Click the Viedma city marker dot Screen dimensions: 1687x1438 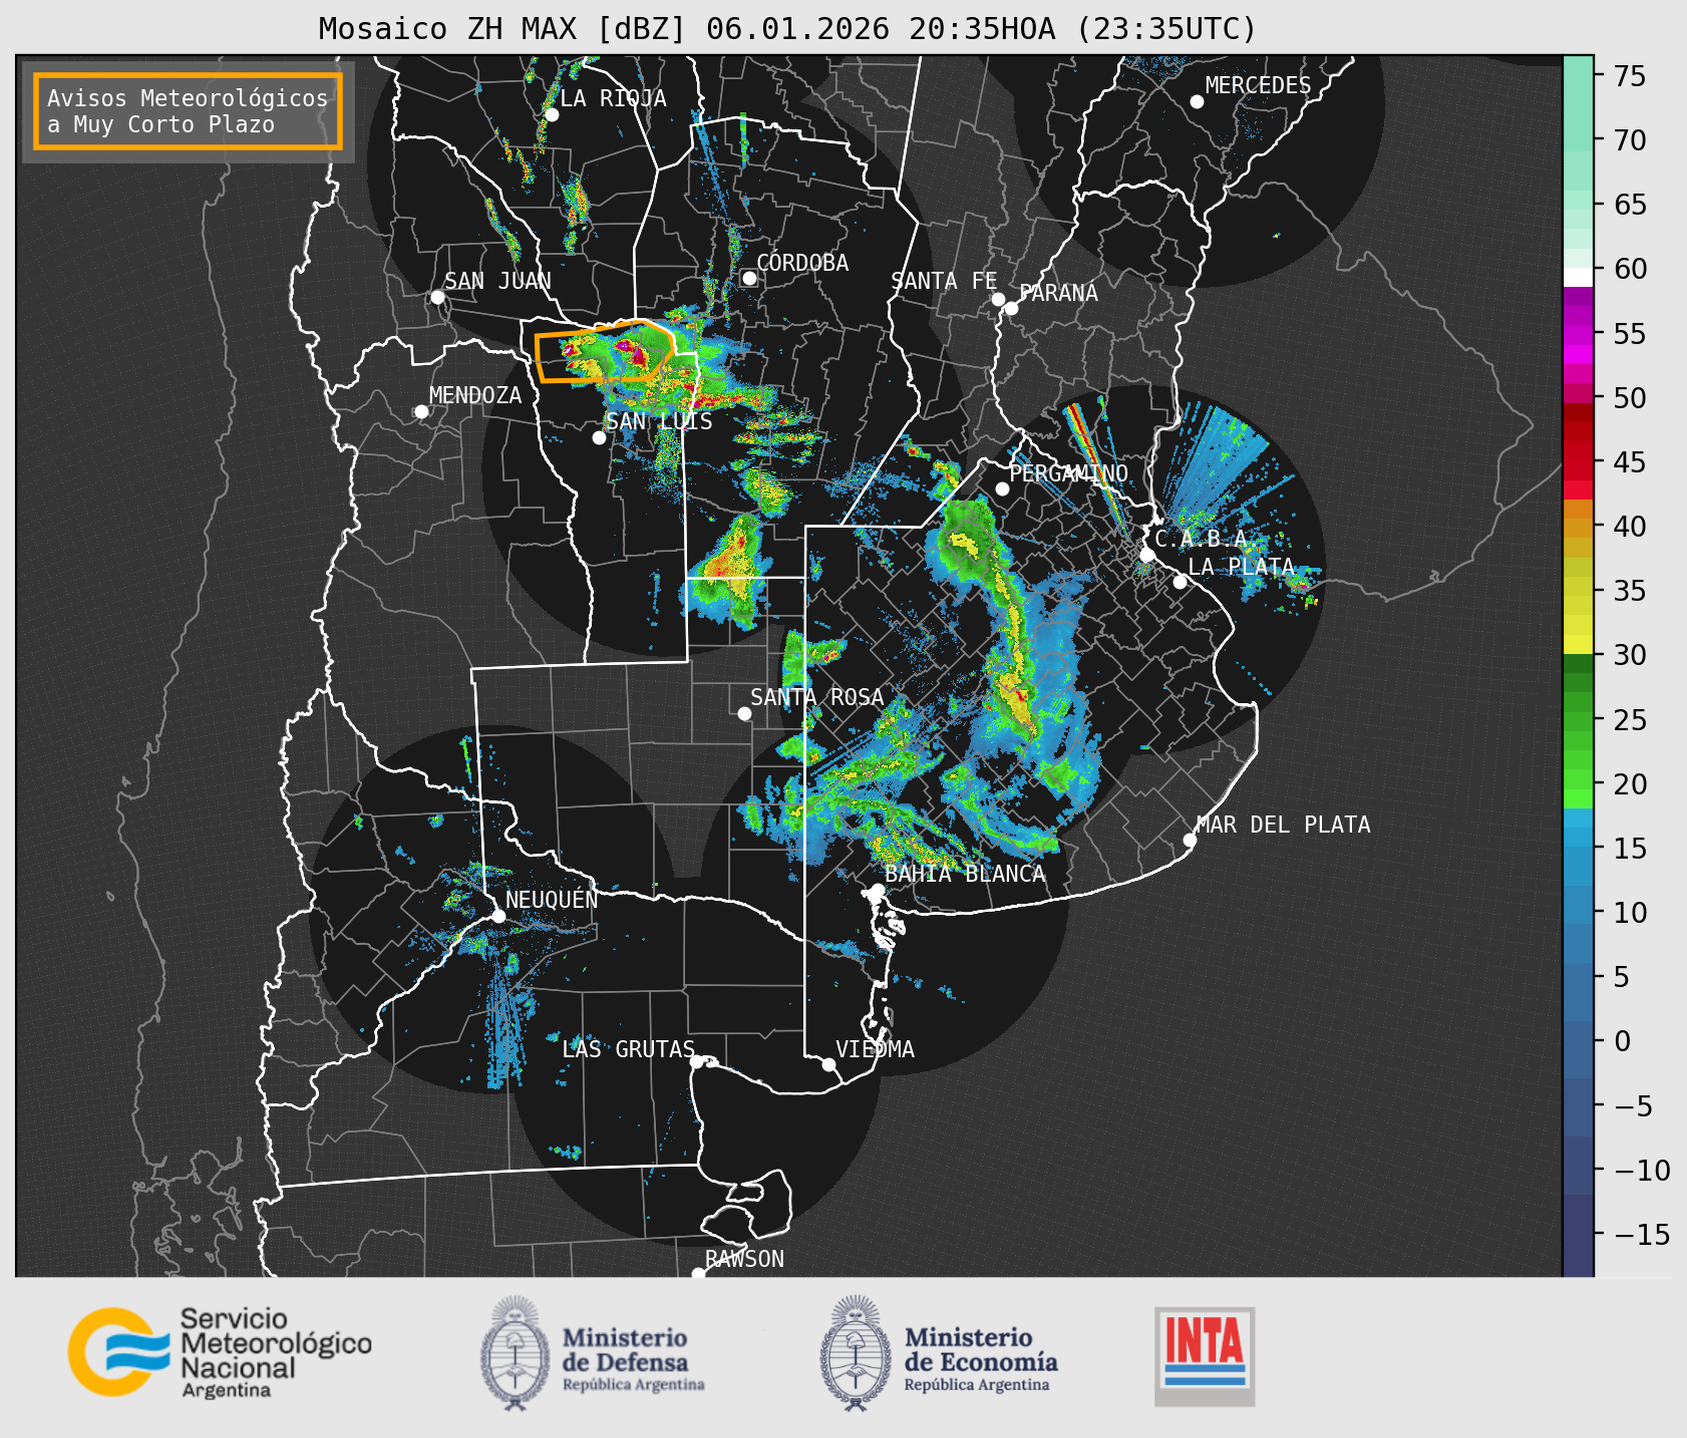(x=828, y=1064)
